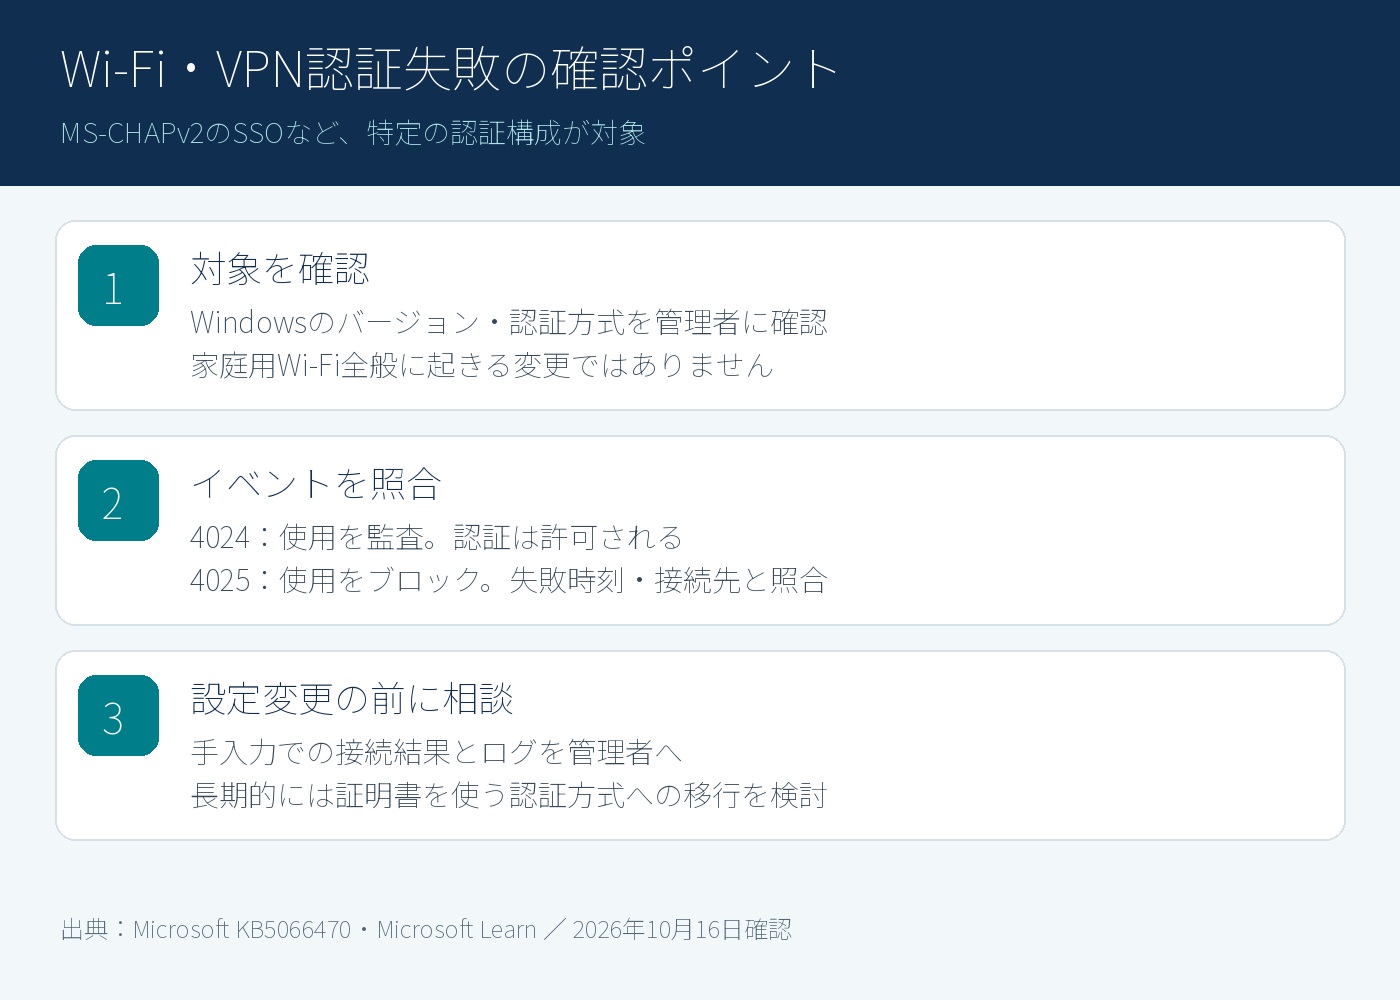Select the line "4024：使用を監査。認証は許可される"
Image resolution: width=1400 pixels, height=1000 pixels.
436,537
